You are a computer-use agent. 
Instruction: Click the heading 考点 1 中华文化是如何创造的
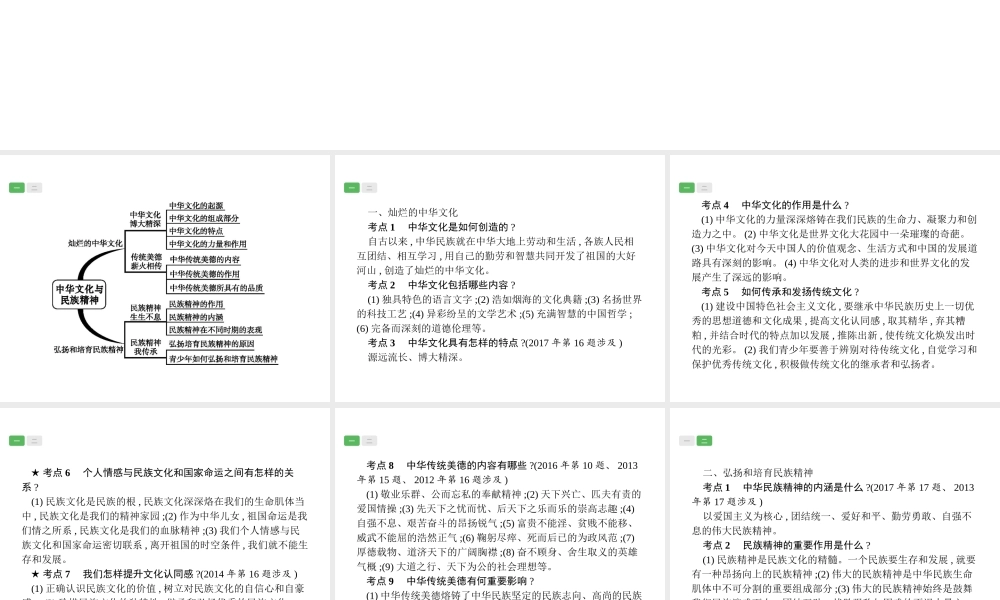tap(442, 227)
